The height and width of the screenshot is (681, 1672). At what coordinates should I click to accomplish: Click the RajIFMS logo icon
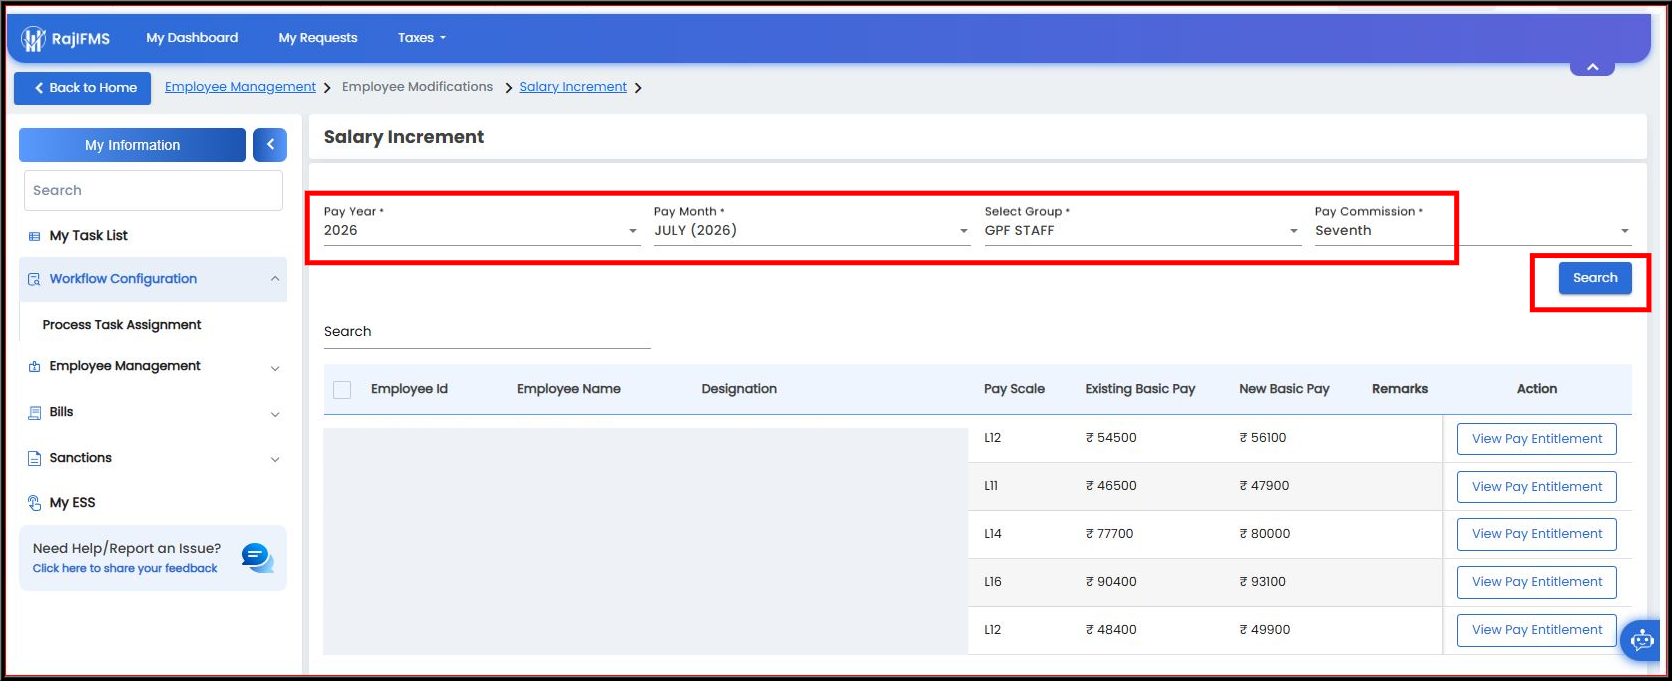tap(34, 39)
